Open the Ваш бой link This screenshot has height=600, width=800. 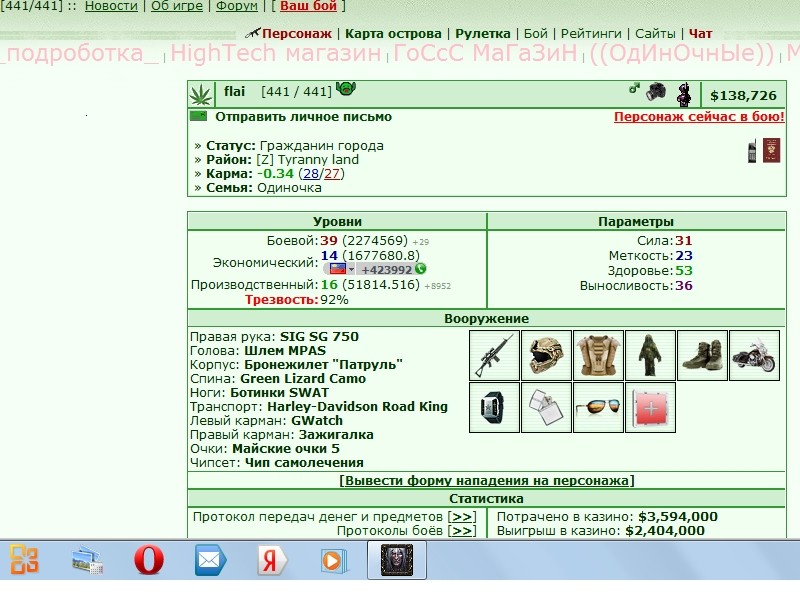tap(308, 6)
